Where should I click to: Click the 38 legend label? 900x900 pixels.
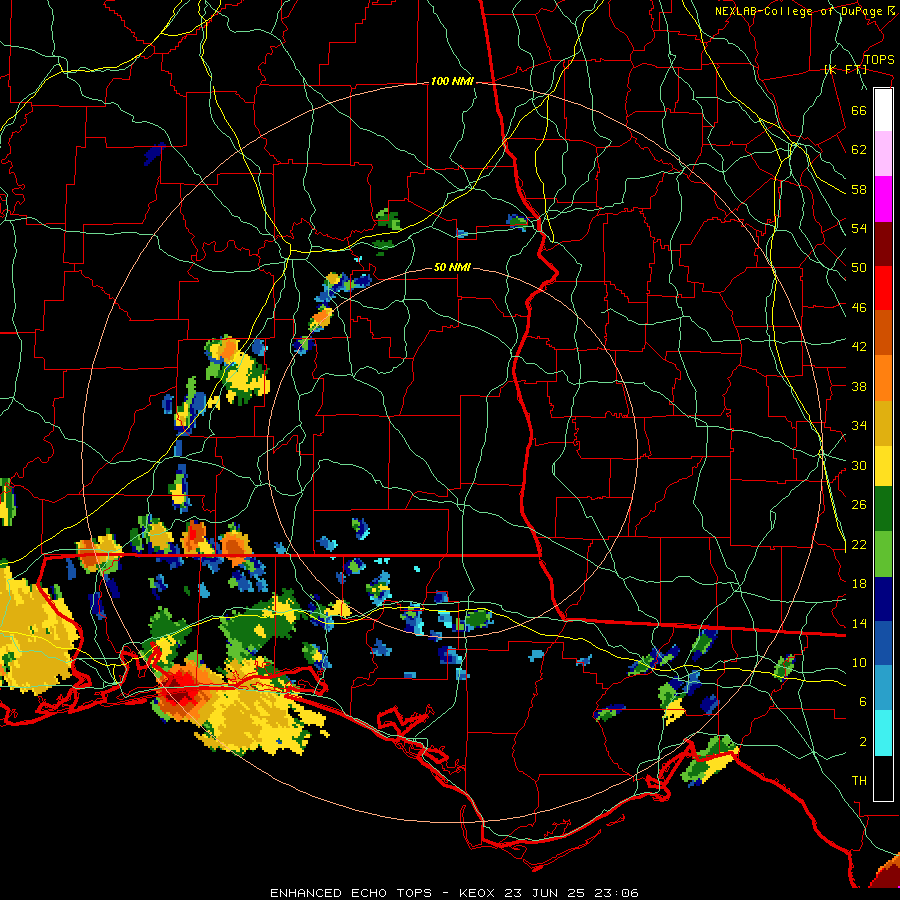coord(859,386)
